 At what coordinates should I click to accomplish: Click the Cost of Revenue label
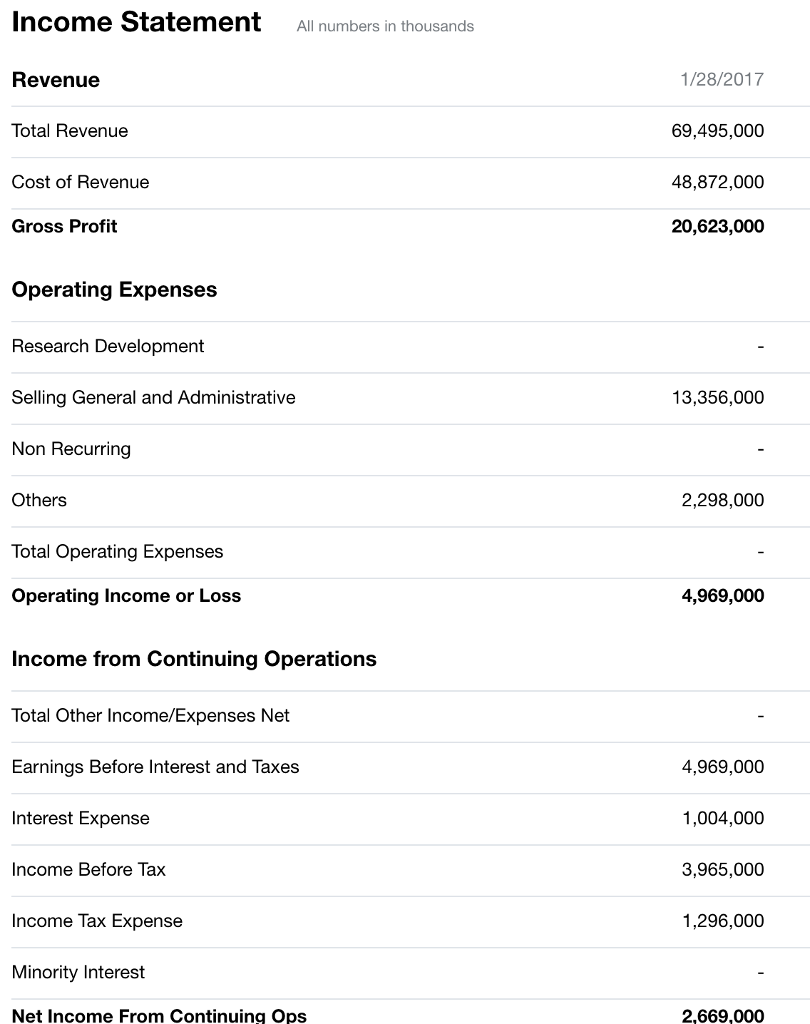point(80,182)
